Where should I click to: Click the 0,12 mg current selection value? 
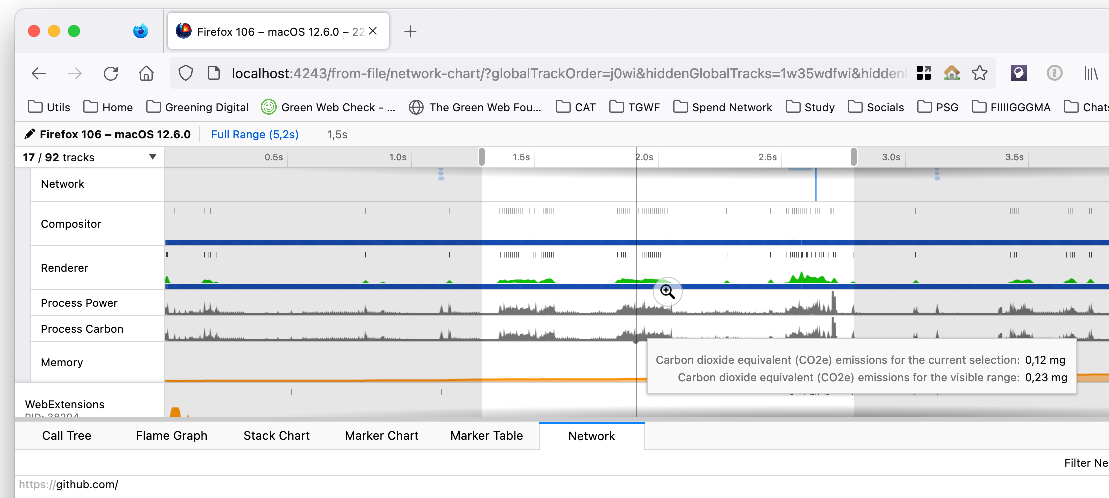pos(1045,360)
